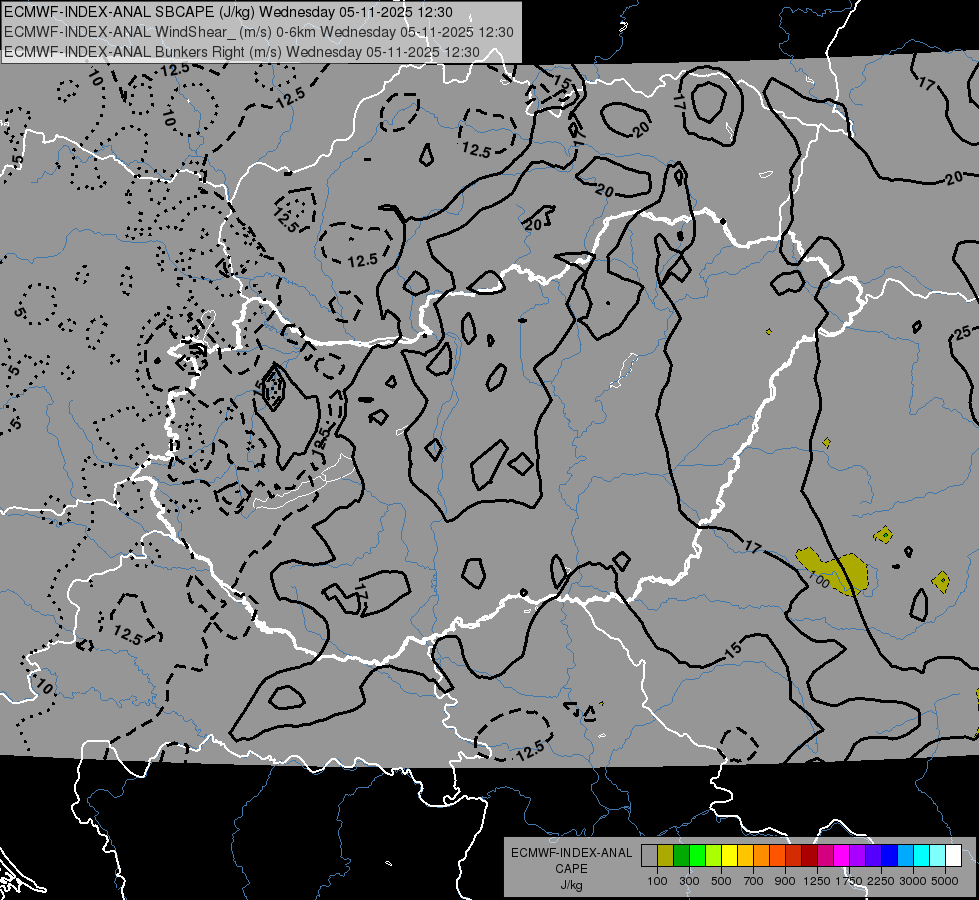979x900 pixels.
Task: Pick the white swatch at the legend end
Action: (954, 855)
